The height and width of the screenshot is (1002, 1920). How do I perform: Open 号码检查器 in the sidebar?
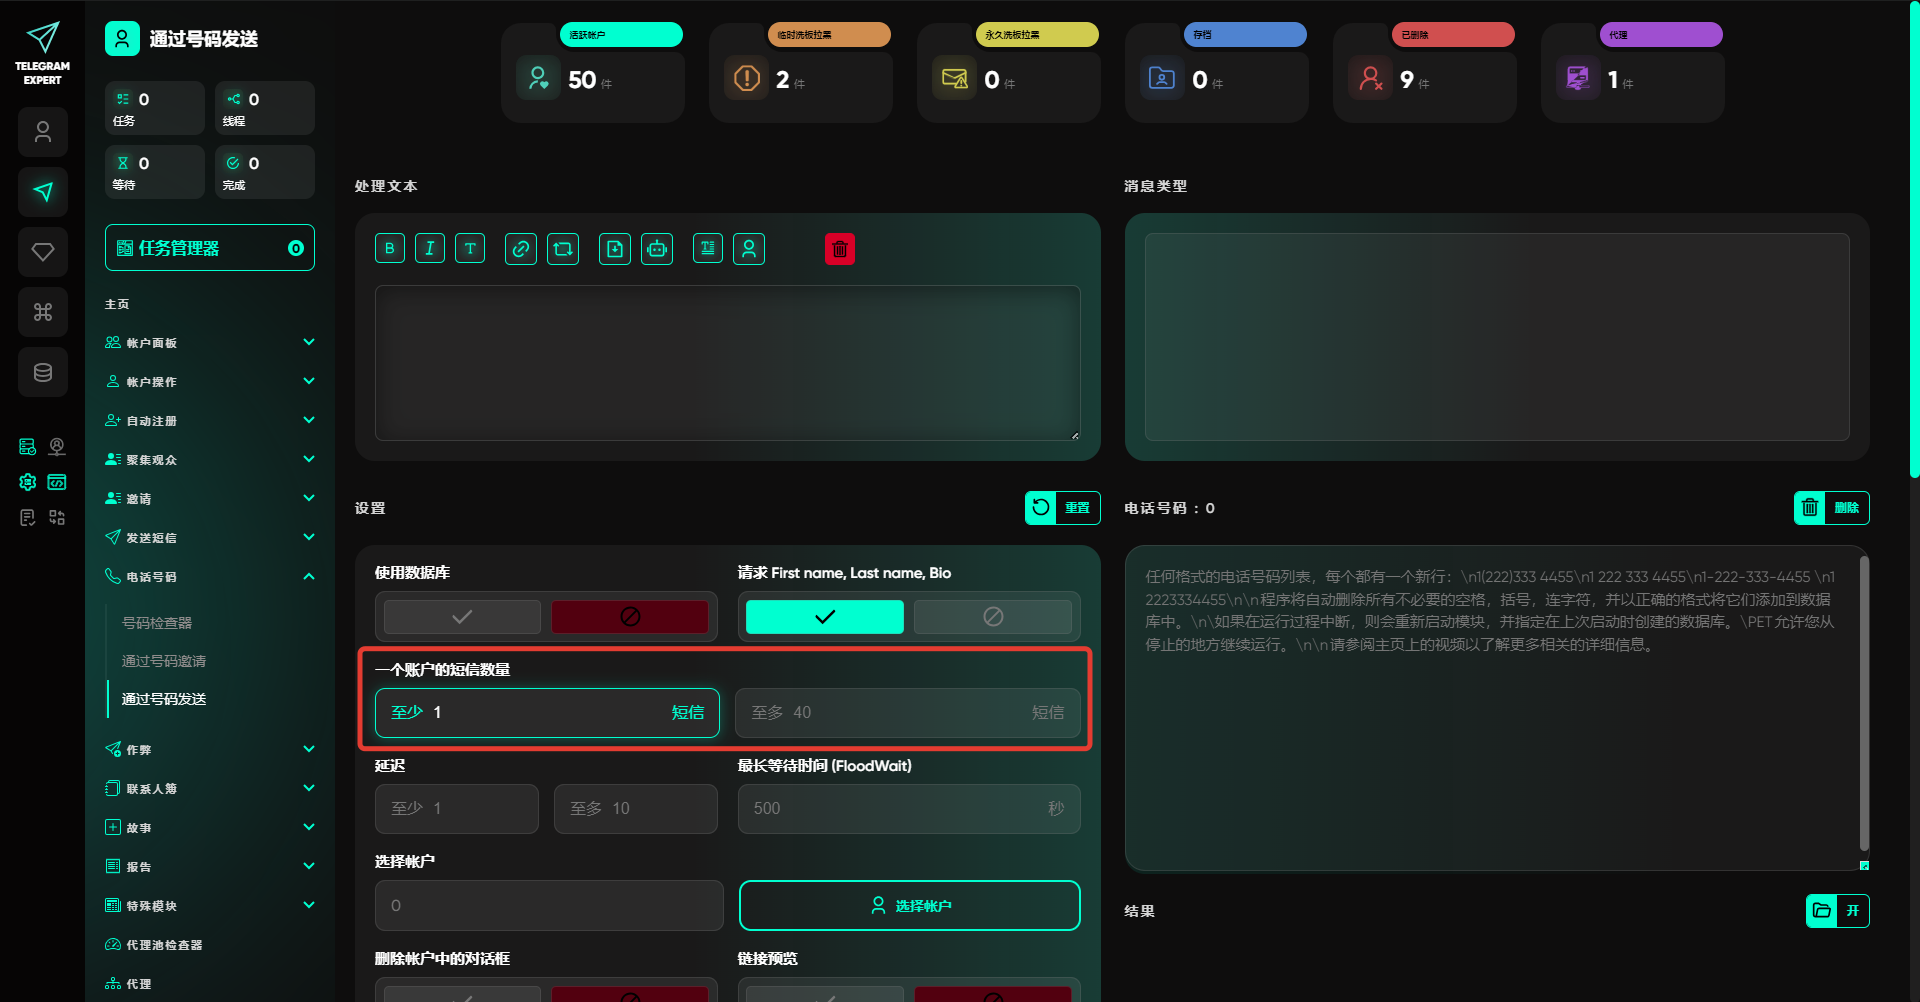pos(157,623)
